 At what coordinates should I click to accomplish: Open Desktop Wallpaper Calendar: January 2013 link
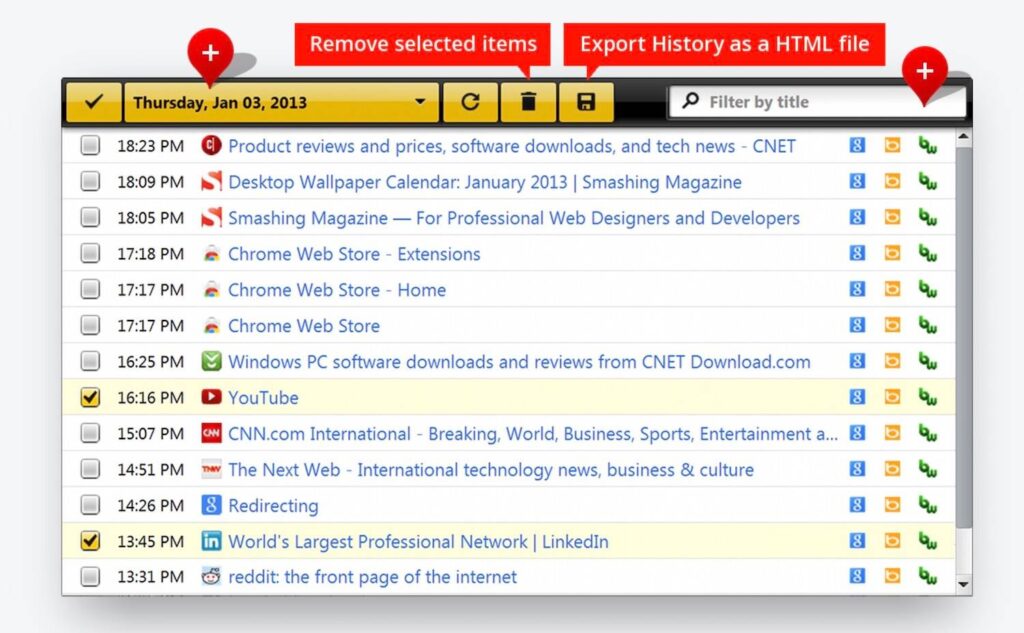pos(485,182)
